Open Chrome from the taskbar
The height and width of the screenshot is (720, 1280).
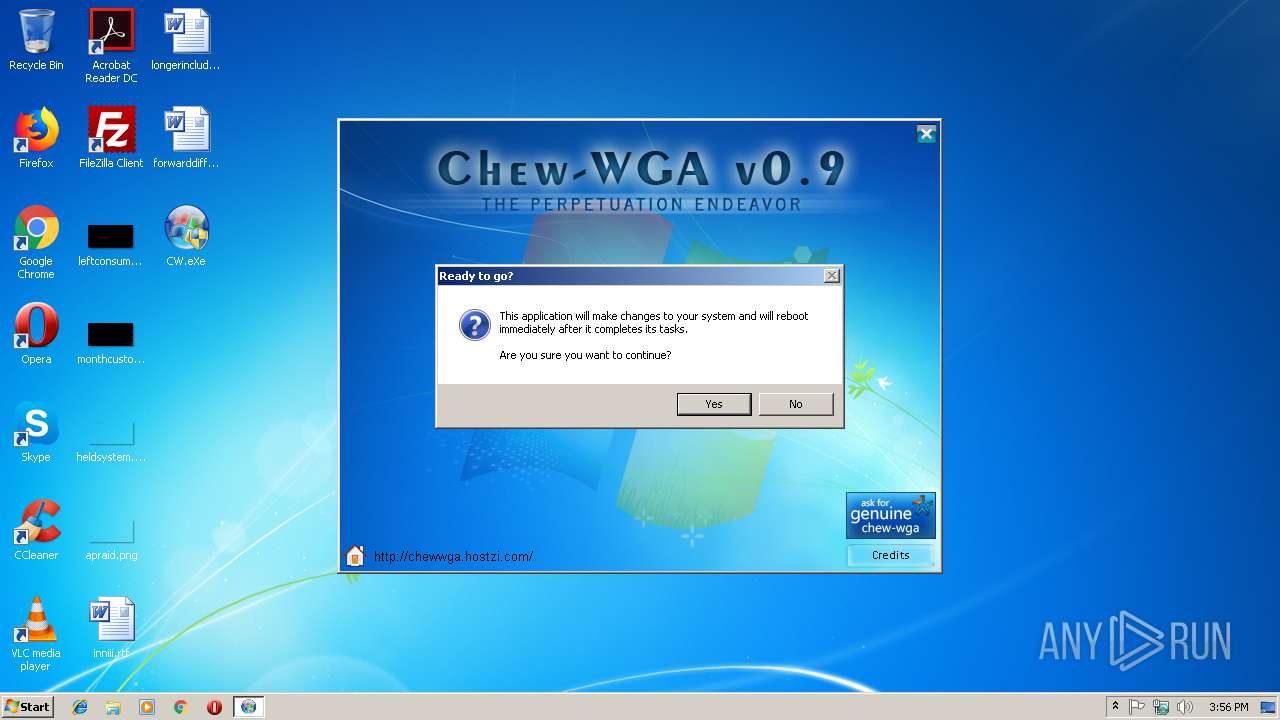coord(181,707)
